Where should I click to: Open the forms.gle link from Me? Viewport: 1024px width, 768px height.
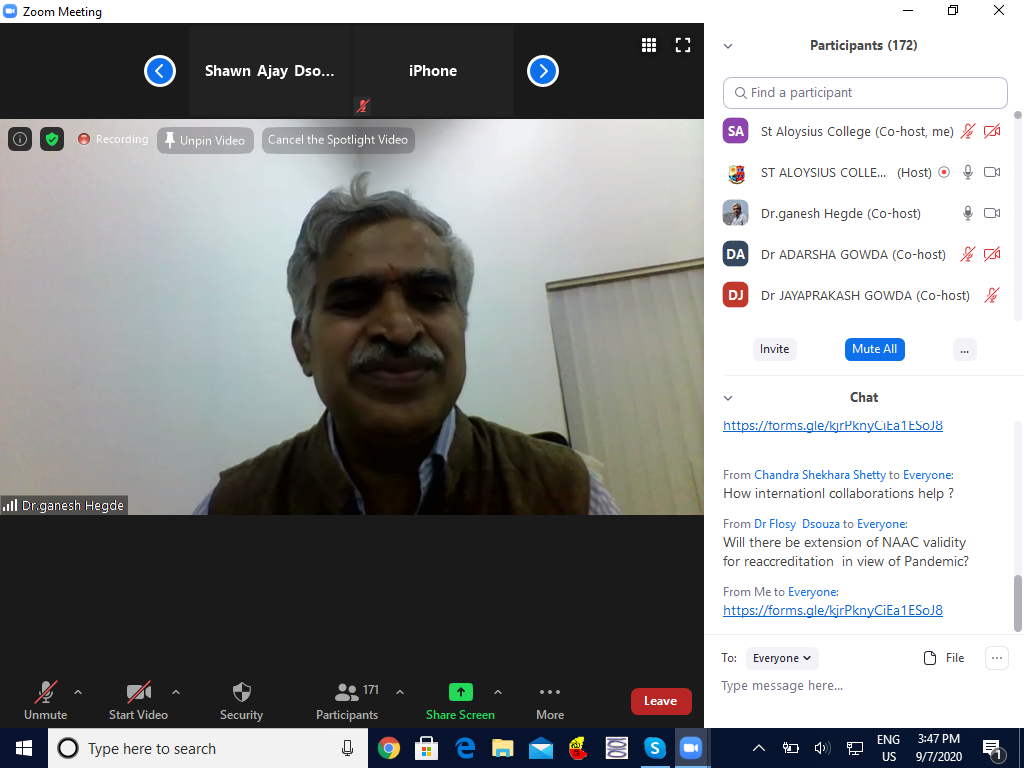(x=833, y=610)
